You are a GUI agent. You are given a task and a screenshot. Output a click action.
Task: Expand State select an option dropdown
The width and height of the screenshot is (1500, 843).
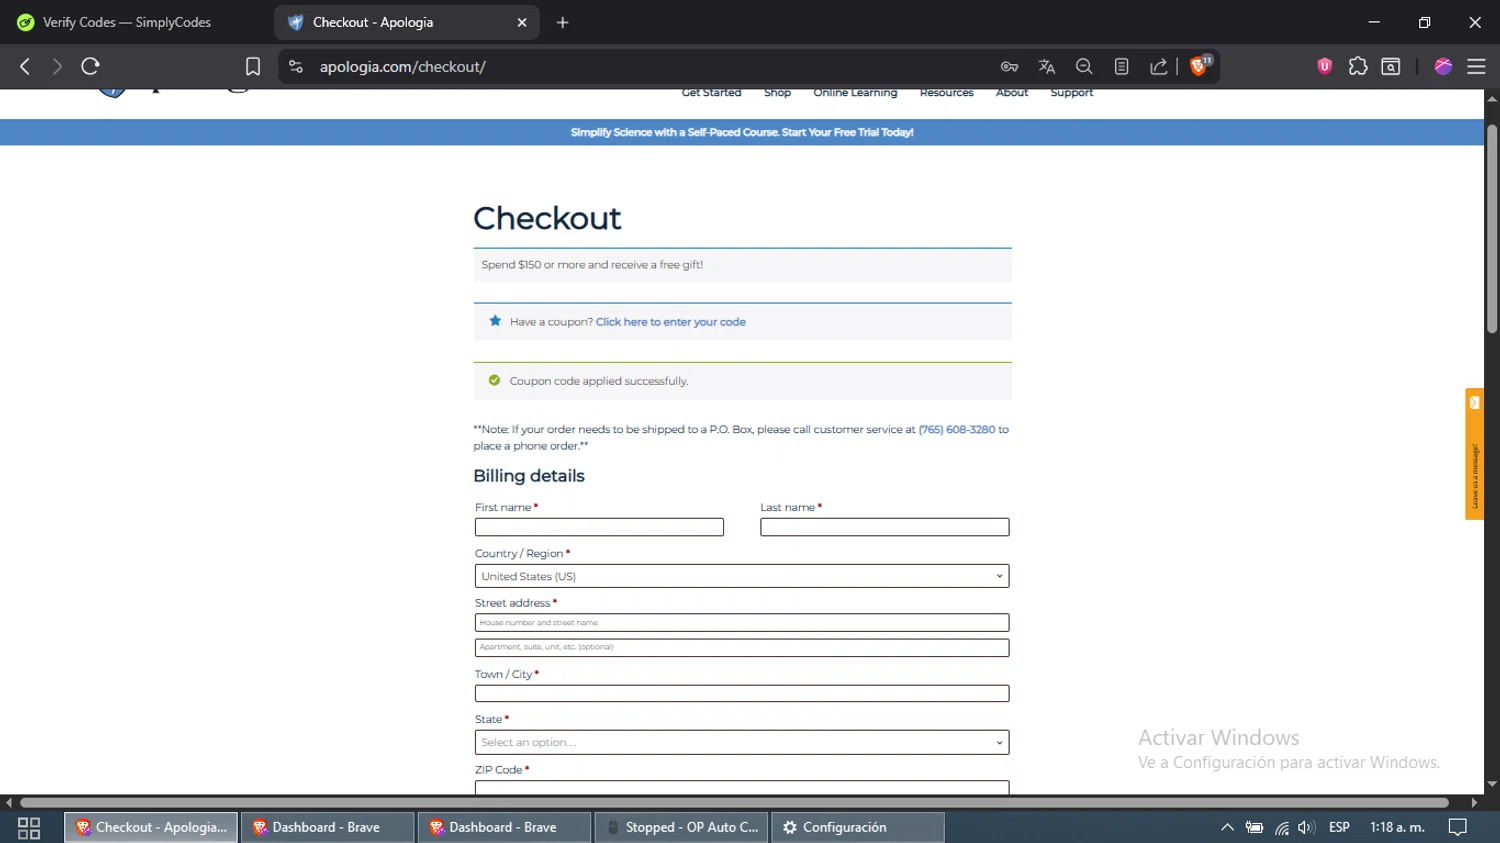coord(742,742)
